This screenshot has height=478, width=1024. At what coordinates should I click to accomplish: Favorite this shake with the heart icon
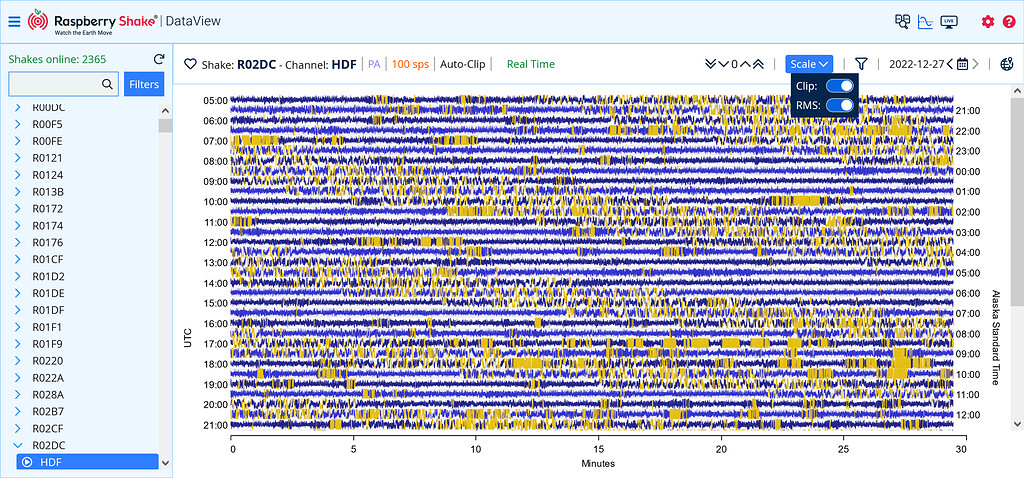point(190,64)
